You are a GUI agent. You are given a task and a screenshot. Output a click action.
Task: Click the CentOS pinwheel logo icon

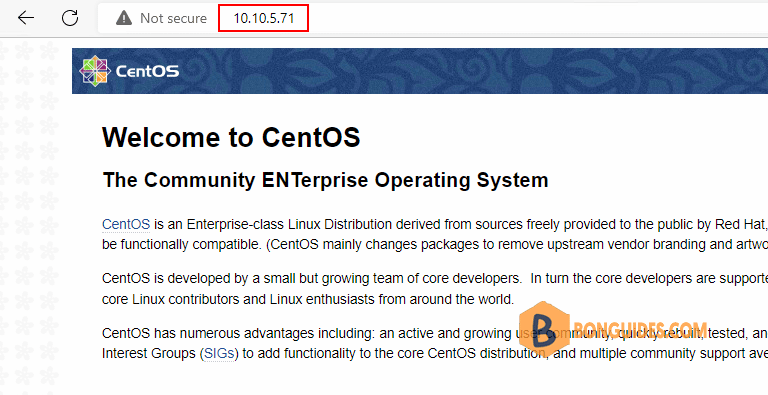click(x=95, y=71)
